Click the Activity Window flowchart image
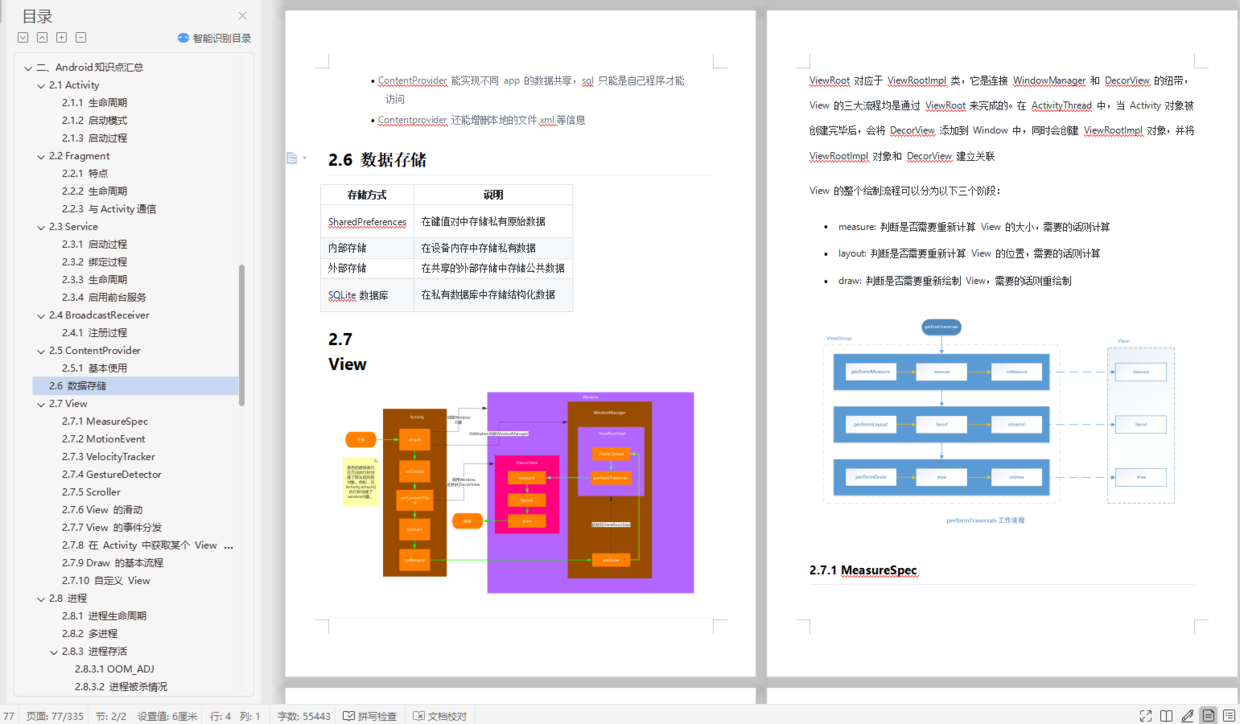The width and height of the screenshot is (1240, 724). 520,492
